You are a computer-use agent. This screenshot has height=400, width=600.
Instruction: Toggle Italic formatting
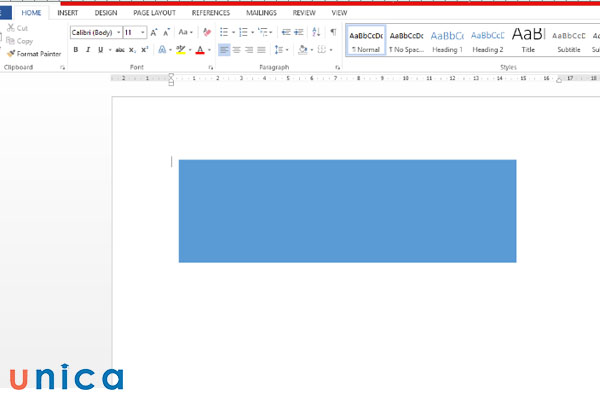87,49
